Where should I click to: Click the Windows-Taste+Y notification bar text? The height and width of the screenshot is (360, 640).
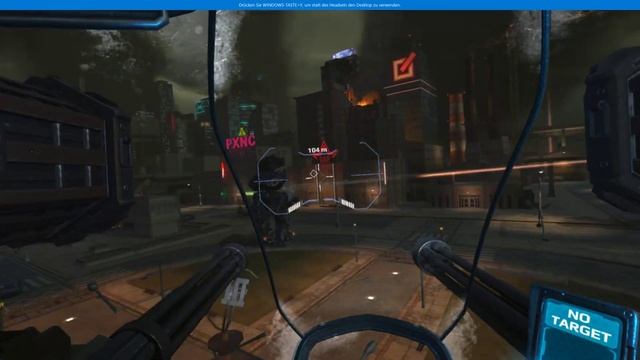[319, 5]
